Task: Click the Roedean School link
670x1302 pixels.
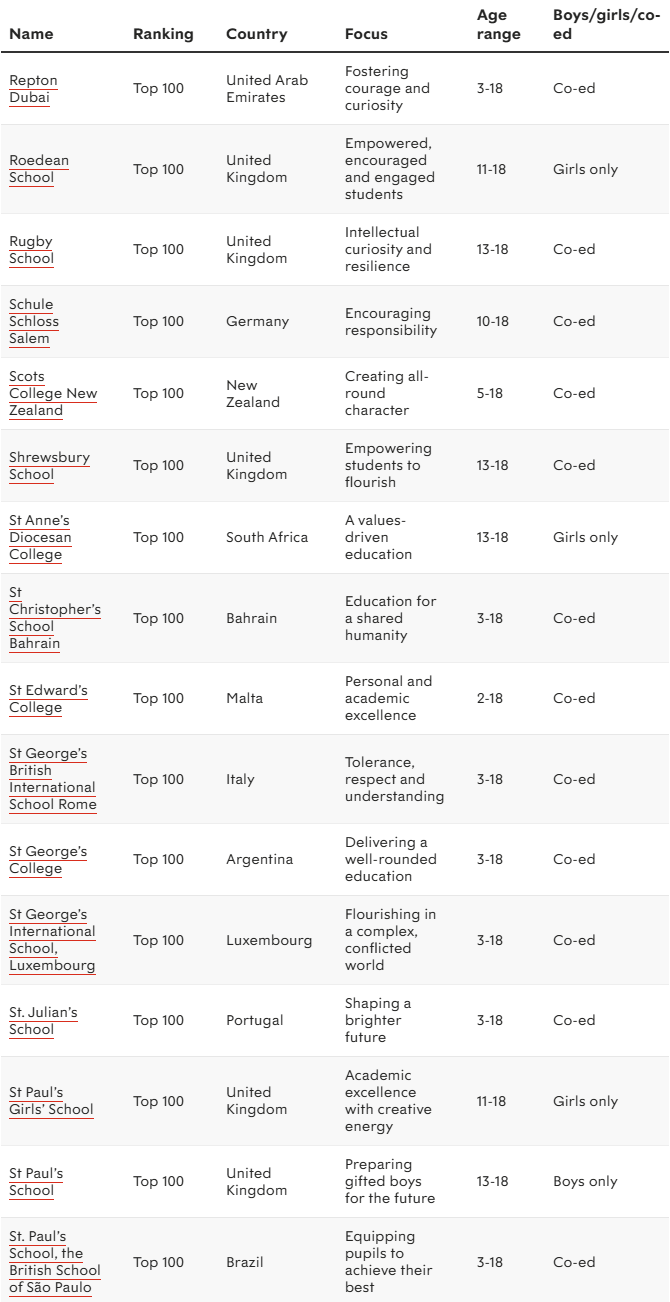Action: 39,169
